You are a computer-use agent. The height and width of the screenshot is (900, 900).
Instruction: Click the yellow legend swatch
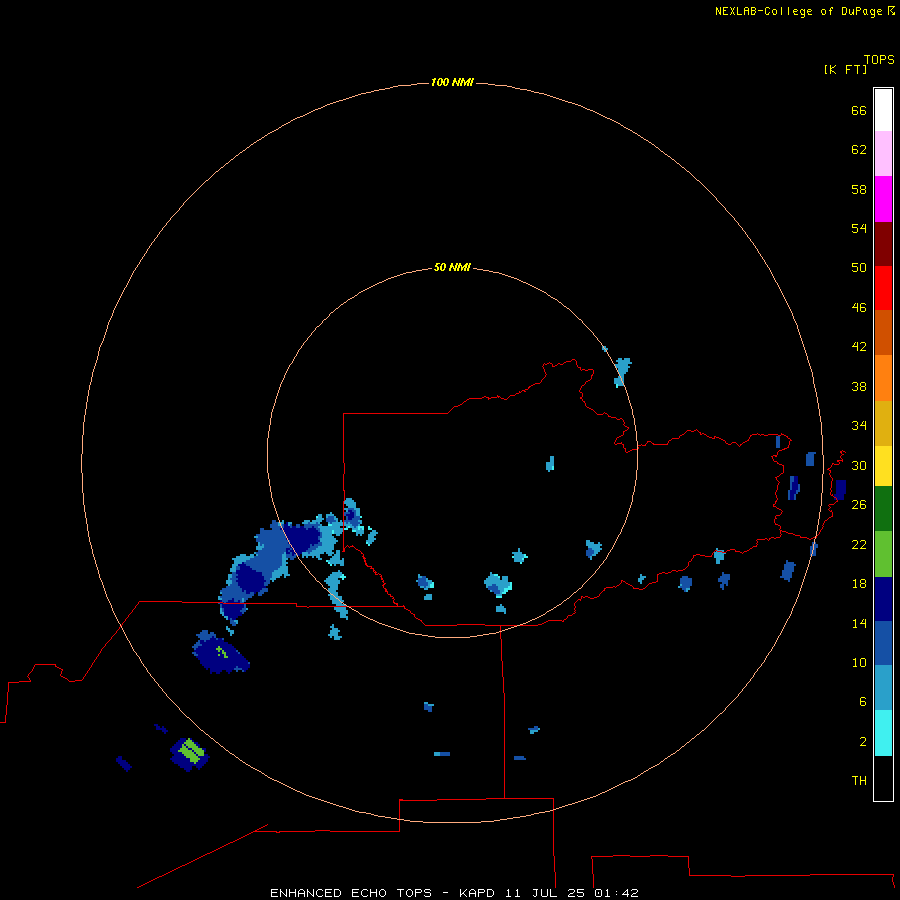[883, 466]
